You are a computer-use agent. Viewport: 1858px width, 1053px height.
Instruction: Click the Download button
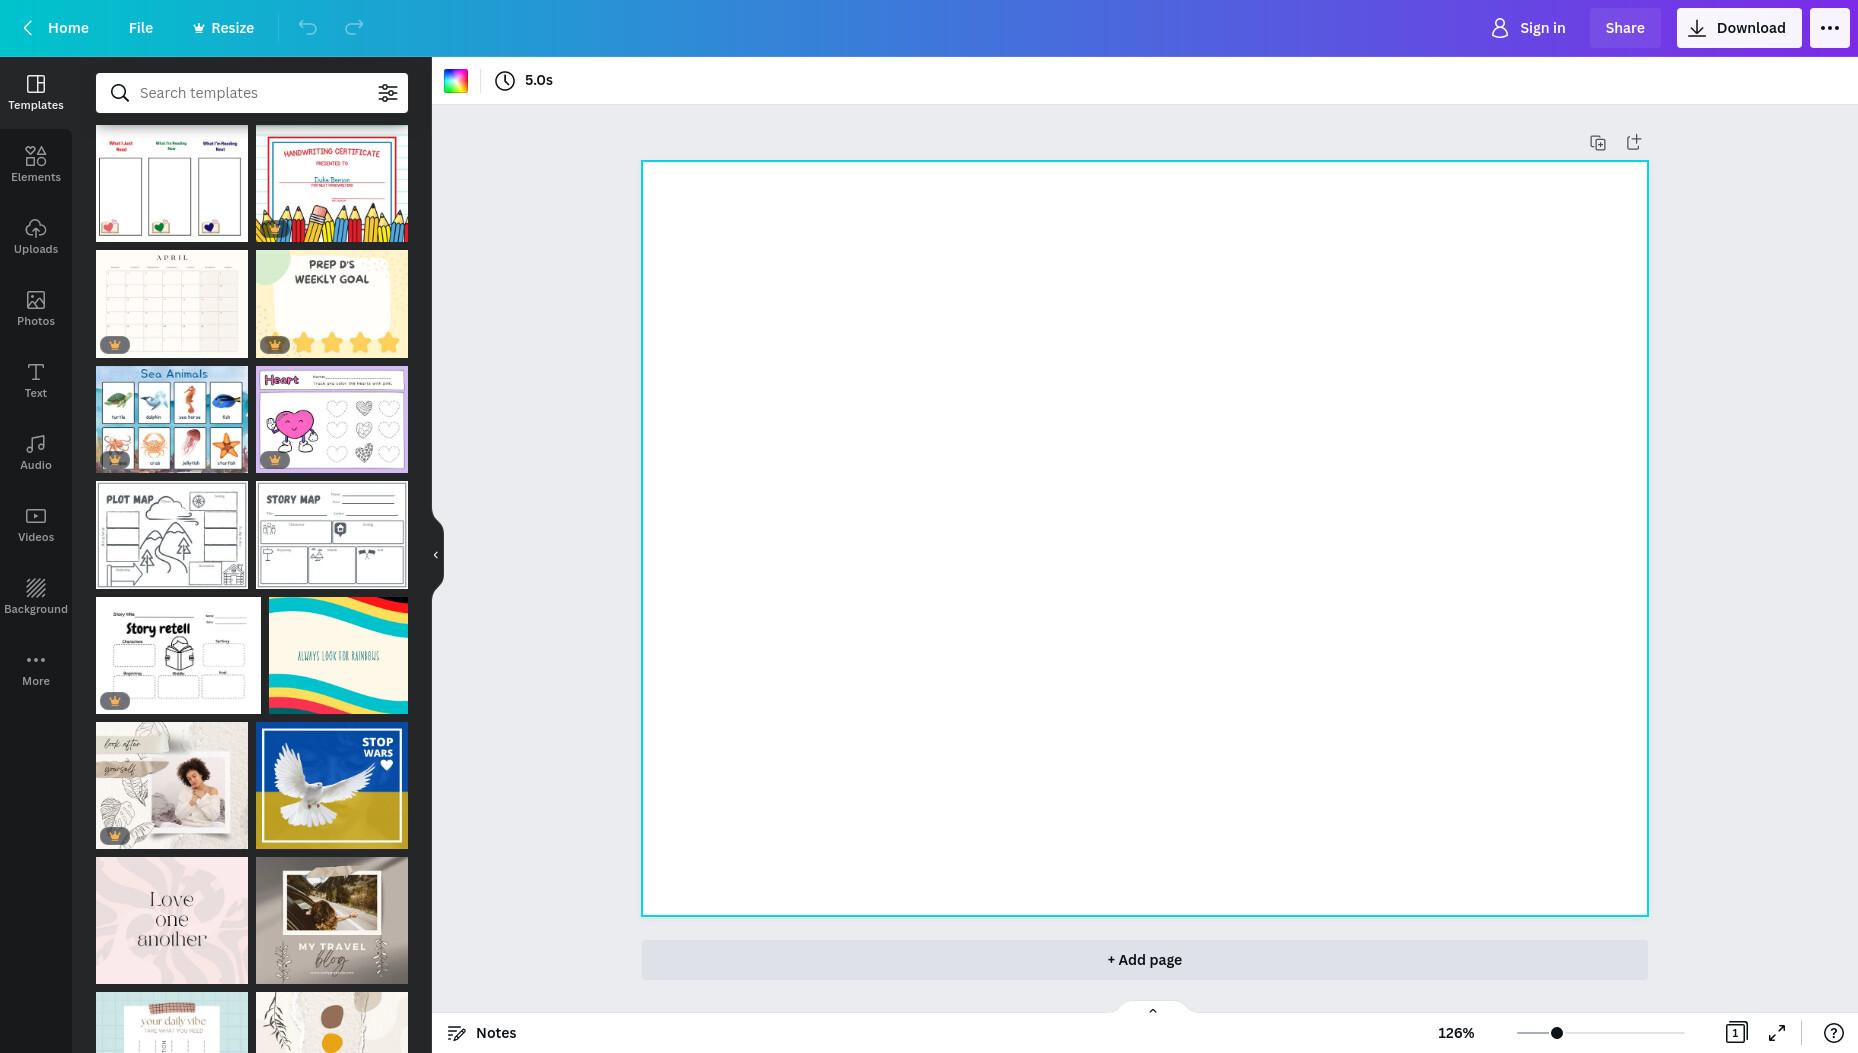pyautogui.click(x=1739, y=28)
